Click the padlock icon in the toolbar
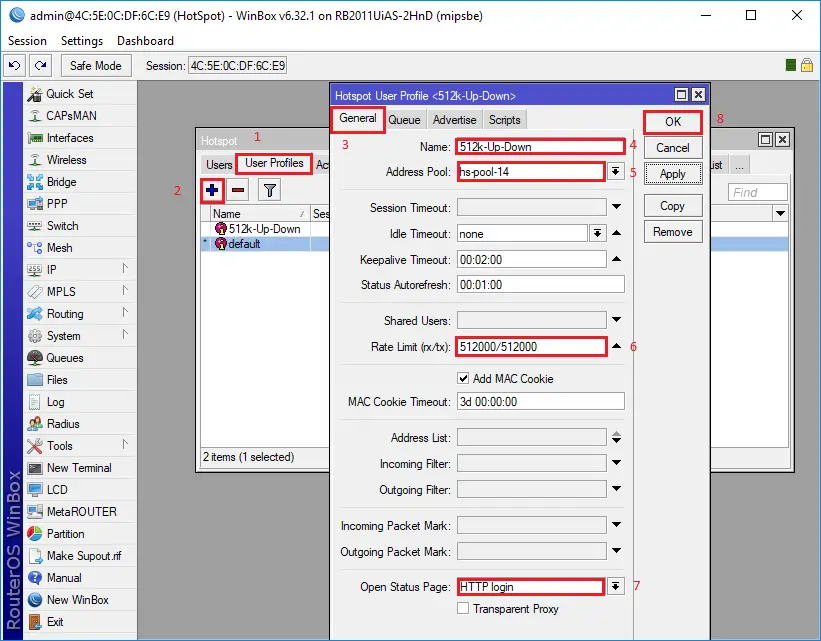Image resolution: width=821 pixels, height=641 pixels. click(807, 65)
